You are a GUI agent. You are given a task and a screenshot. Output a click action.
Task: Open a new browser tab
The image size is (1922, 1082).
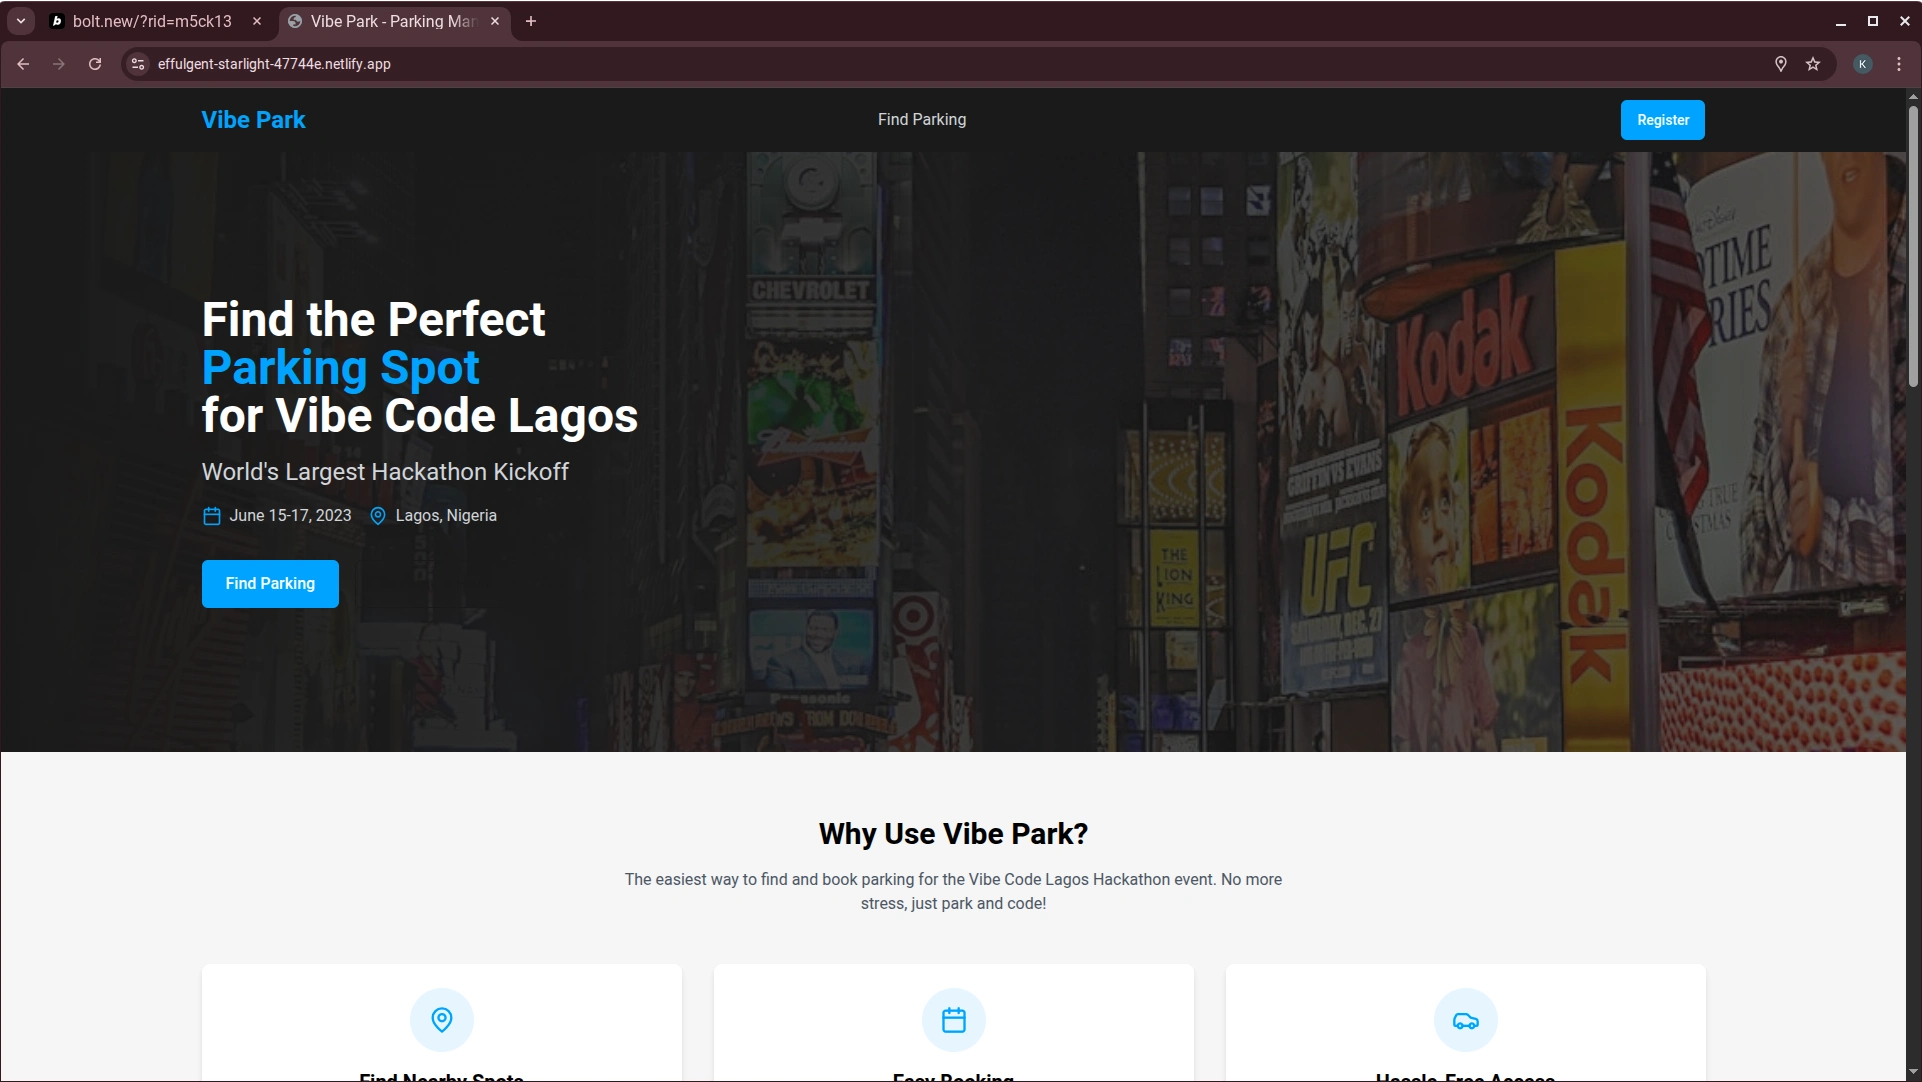tap(531, 21)
